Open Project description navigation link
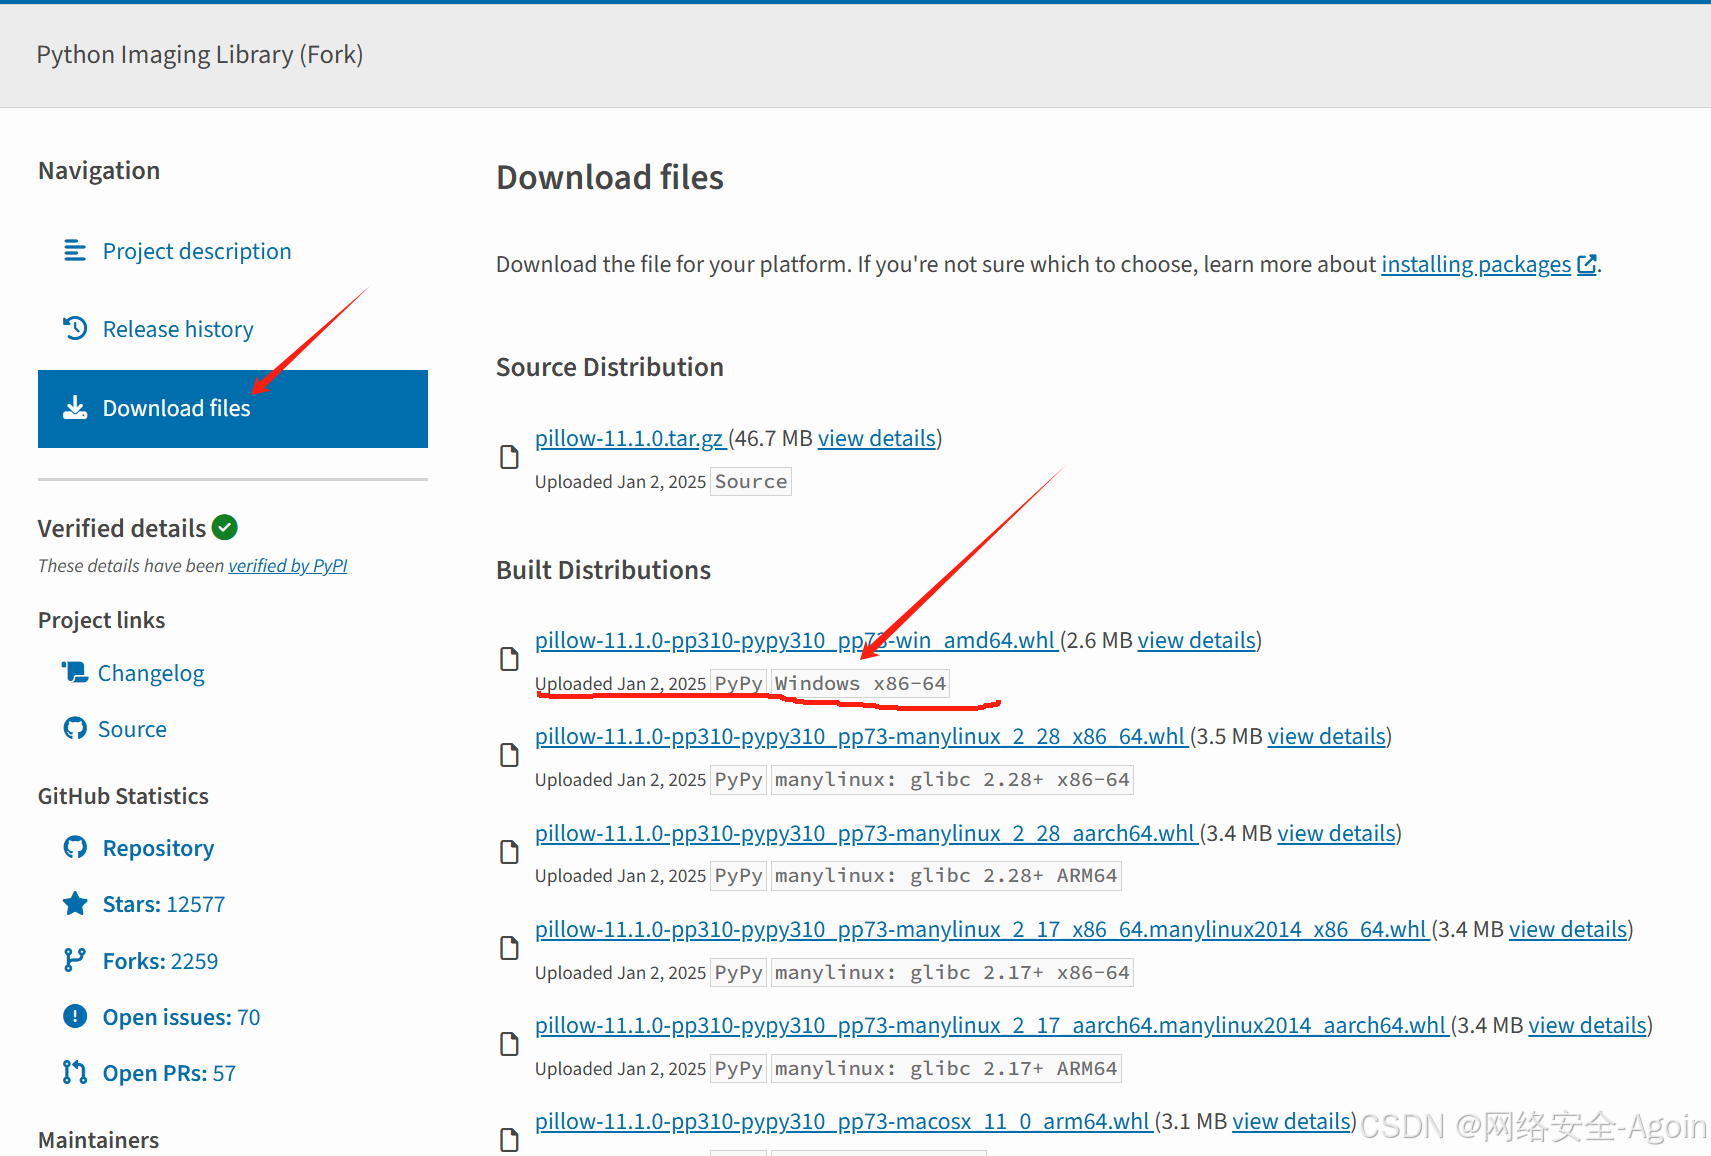This screenshot has height=1156, width=1711. [x=197, y=251]
